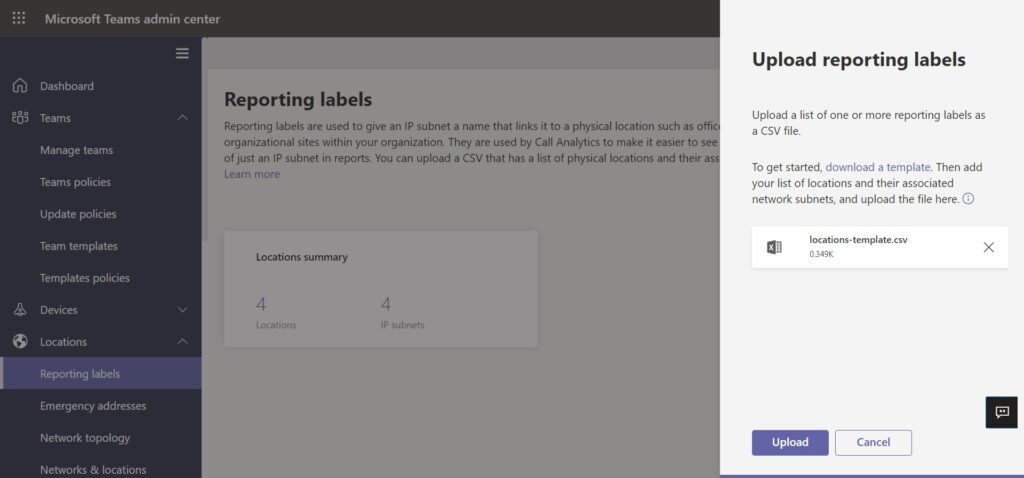Screen dimensions: 1024x478
Task: Collapse the Locations section chevron
Action: 182,342
